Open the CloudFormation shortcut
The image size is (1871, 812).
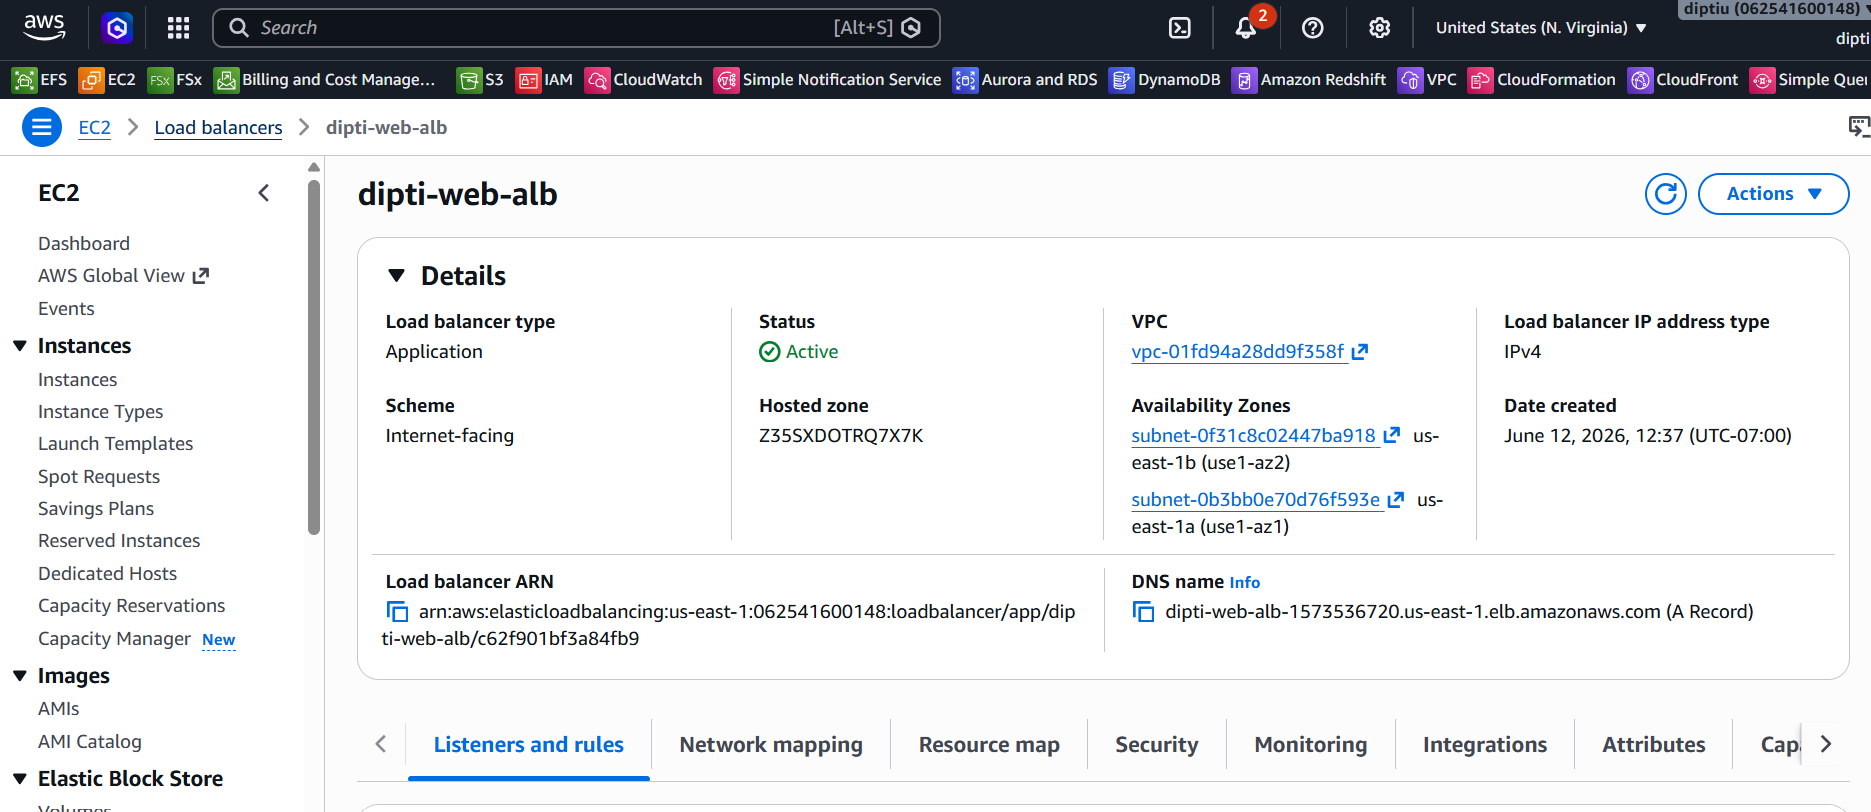[1542, 80]
